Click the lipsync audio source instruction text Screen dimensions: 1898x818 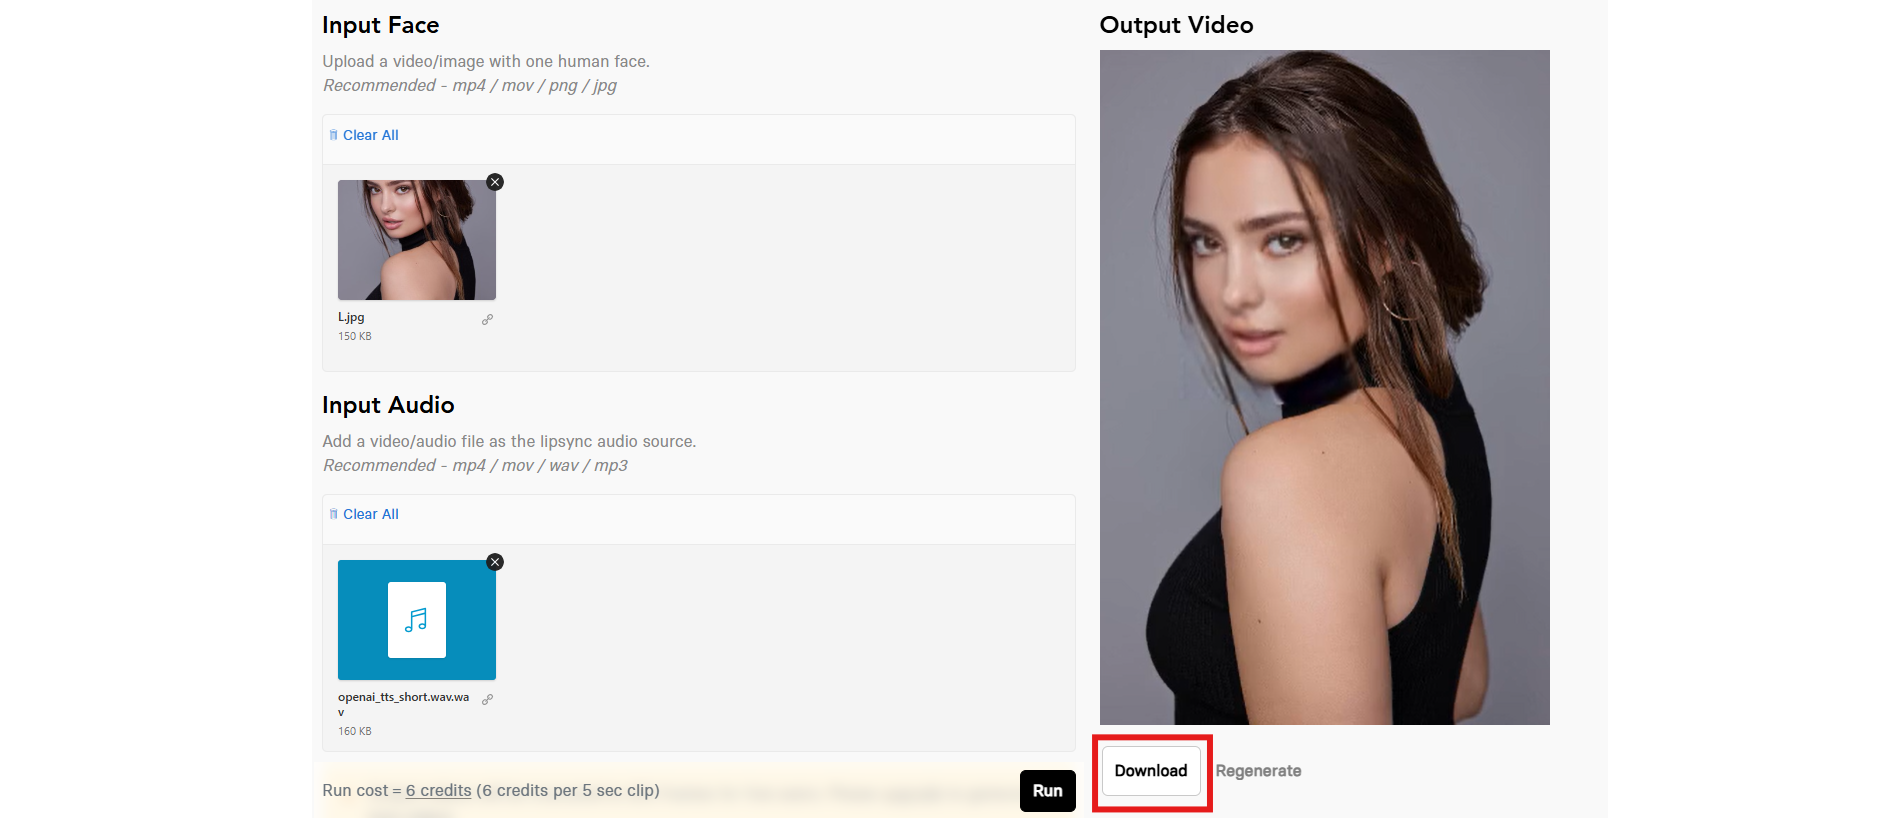click(509, 441)
